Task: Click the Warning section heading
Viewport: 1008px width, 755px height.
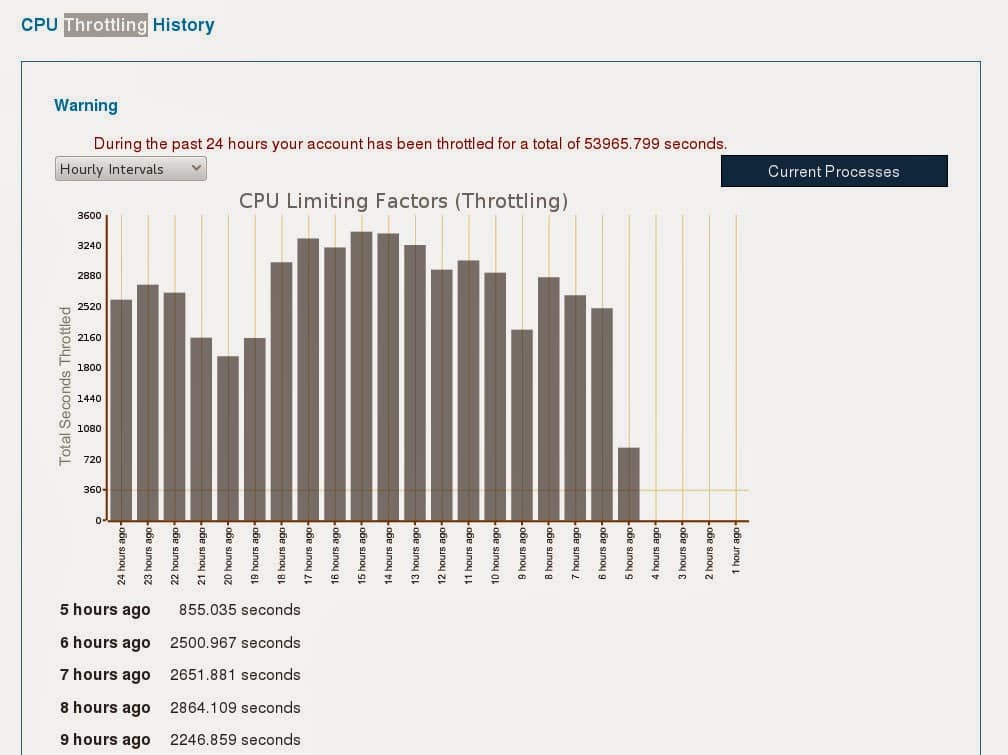Action: (x=86, y=105)
